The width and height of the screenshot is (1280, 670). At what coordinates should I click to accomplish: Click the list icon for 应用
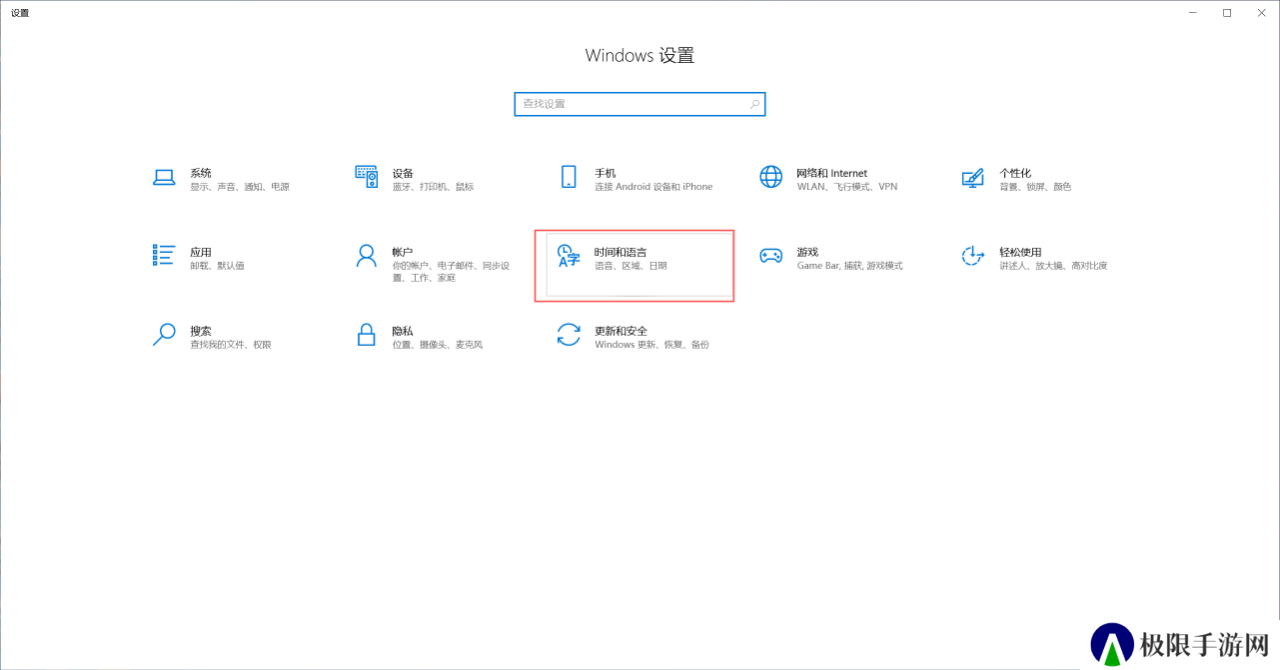[x=164, y=255]
